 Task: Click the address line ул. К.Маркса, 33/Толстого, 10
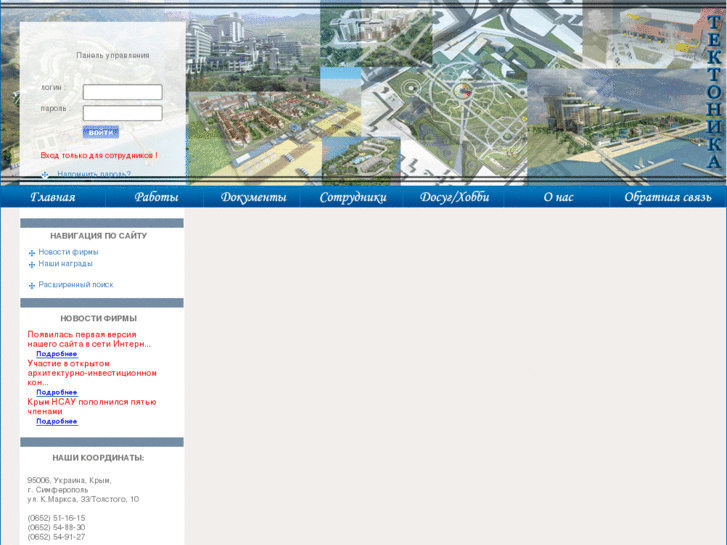click(83, 499)
